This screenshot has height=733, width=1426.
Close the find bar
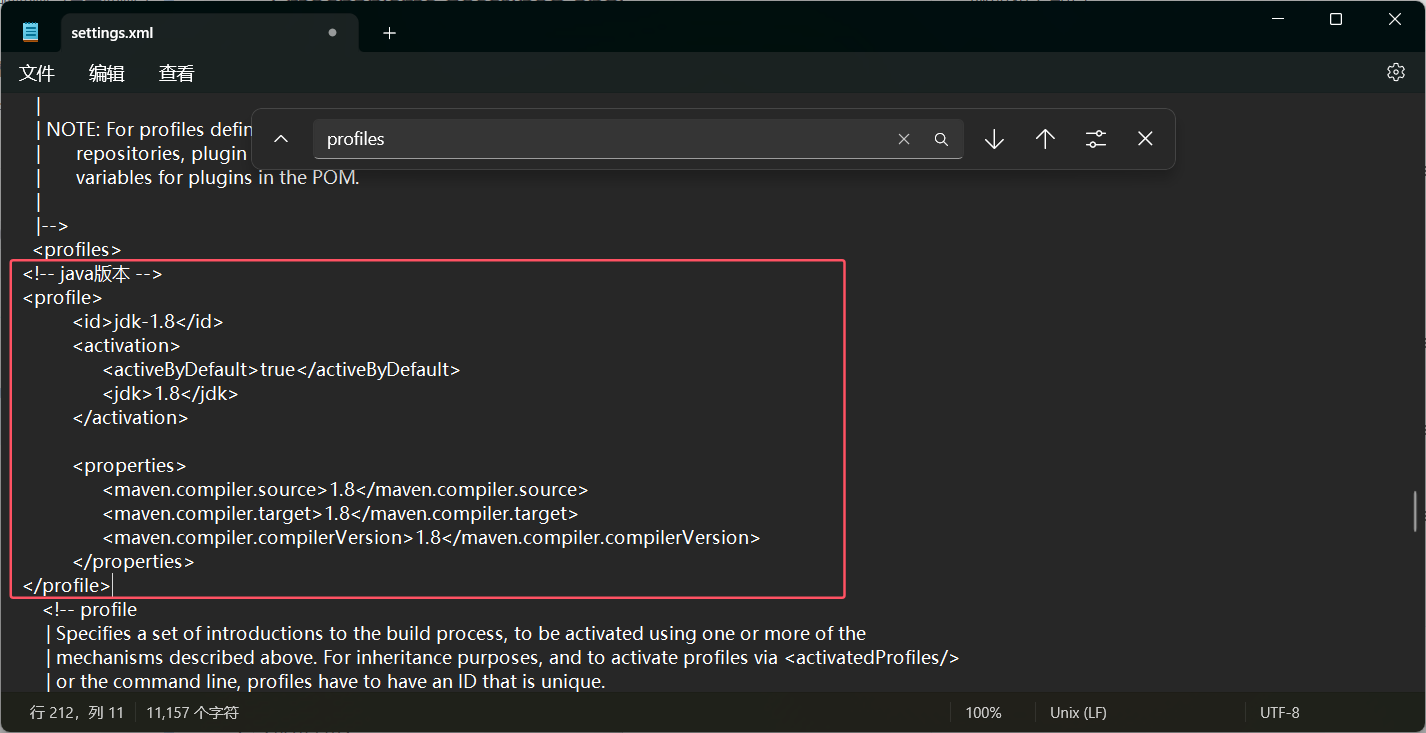click(x=1146, y=139)
